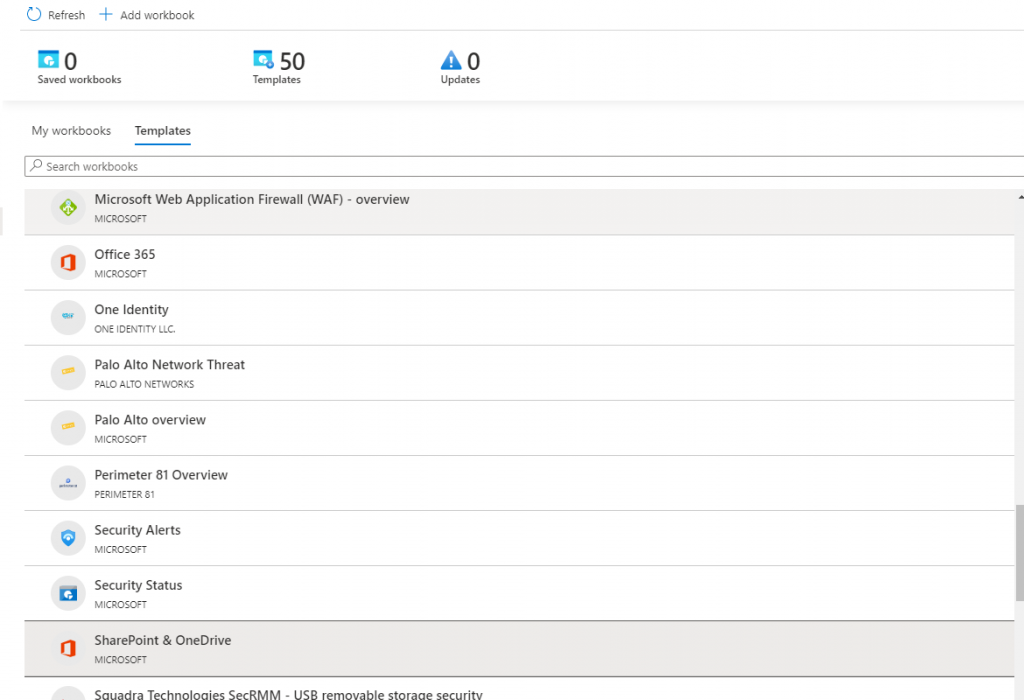Click the scrollbar up arrow
Image resolution: width=1024 pixels, height=700 pixels.
[1020, 197]
